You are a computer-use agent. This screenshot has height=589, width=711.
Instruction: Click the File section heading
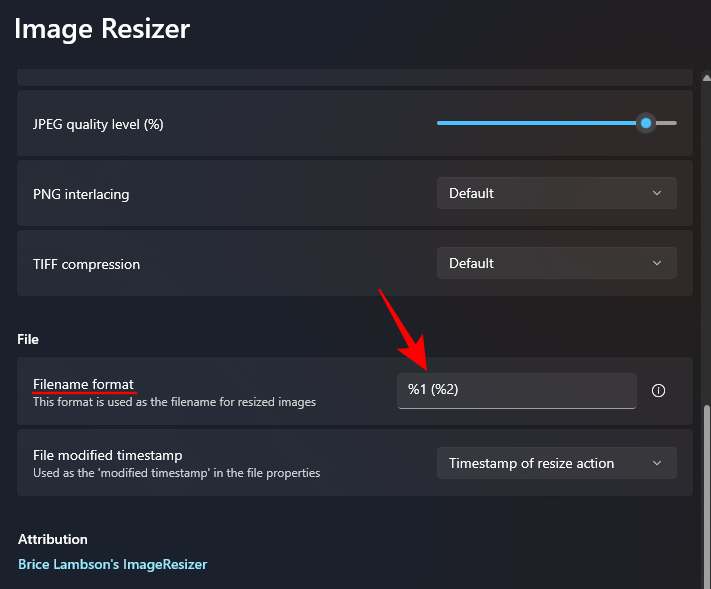(28, 340)
